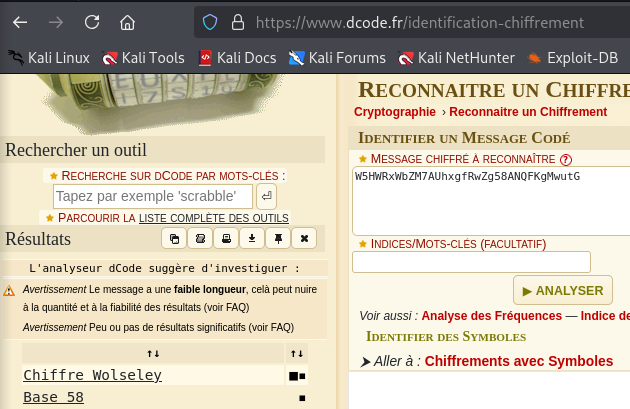
Task: Sort results by score column arrows
Action: pos(297,354)
